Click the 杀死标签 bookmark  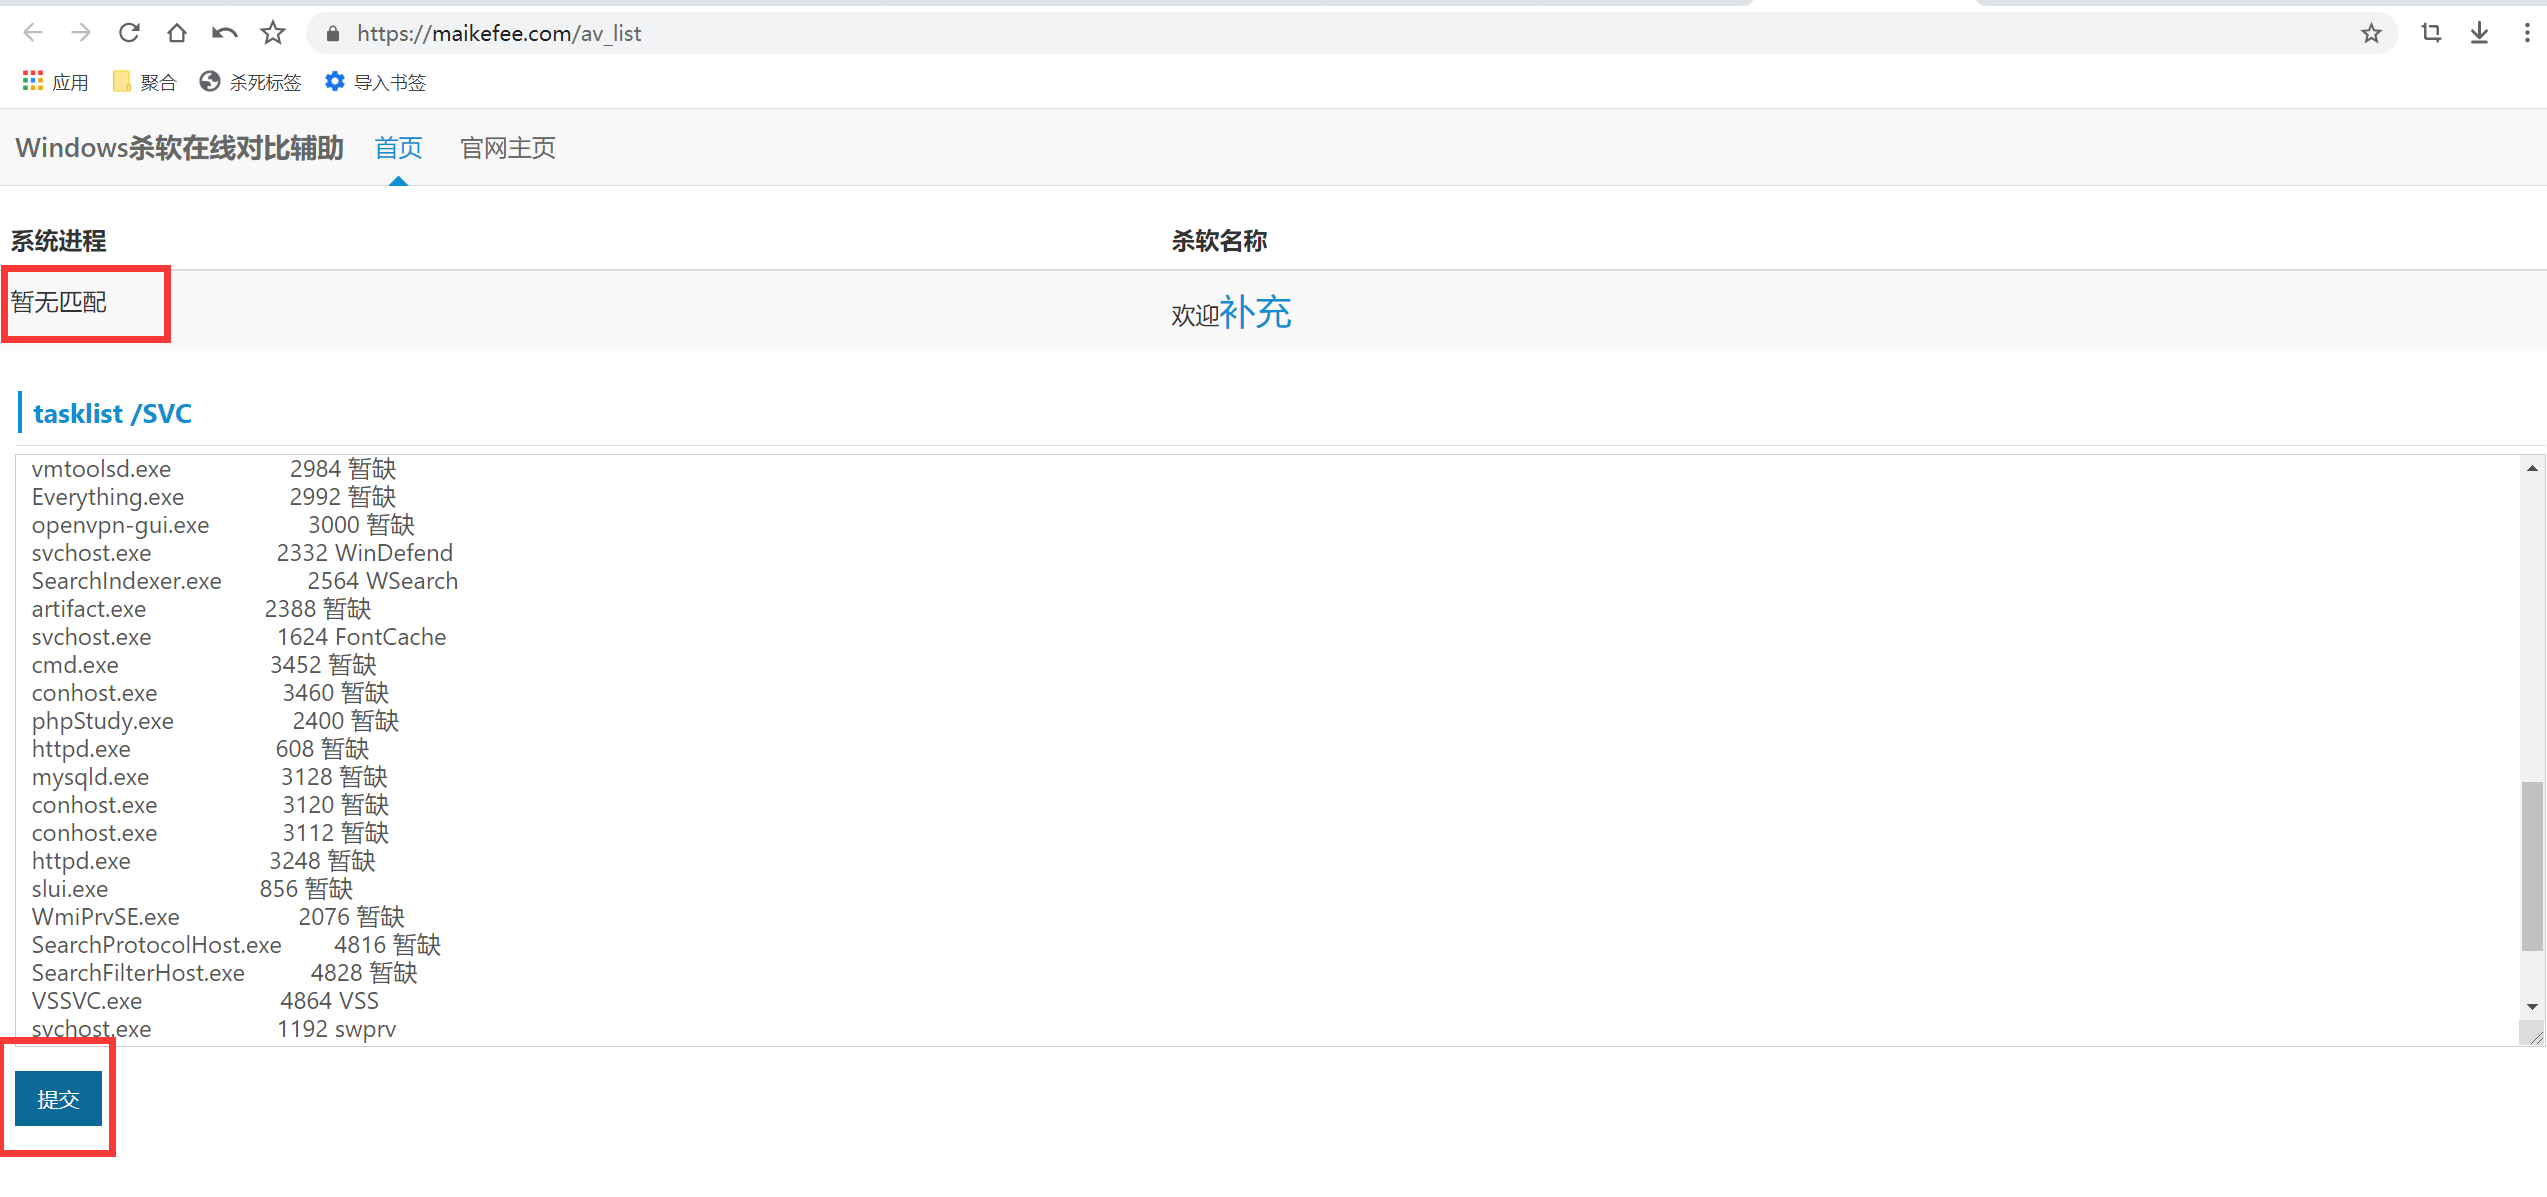(x=251, y=82)
